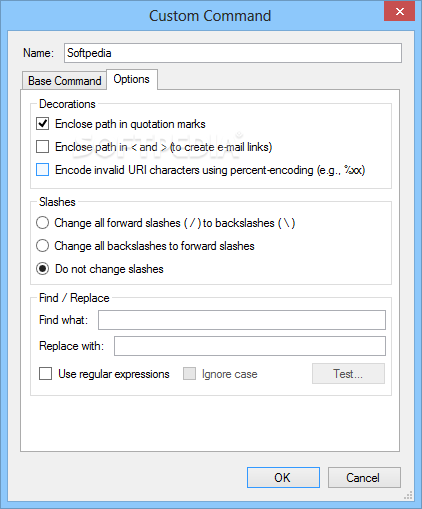Uncheck Enclose path in quotation marks

pyautogui.click(x=43, y=124)
